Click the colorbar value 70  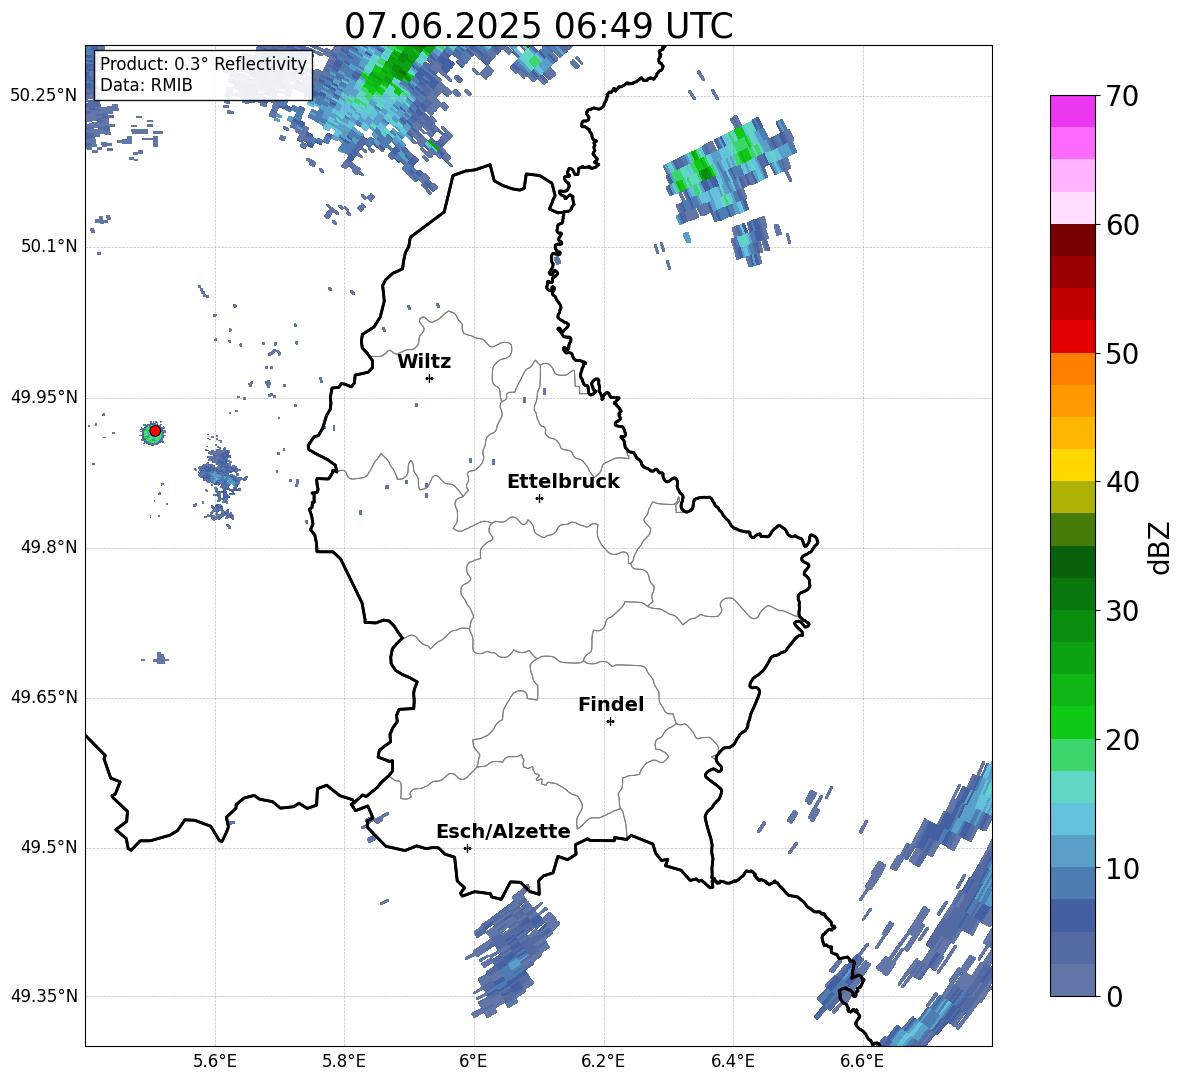pyautogui.click(x=1122, y=97)
